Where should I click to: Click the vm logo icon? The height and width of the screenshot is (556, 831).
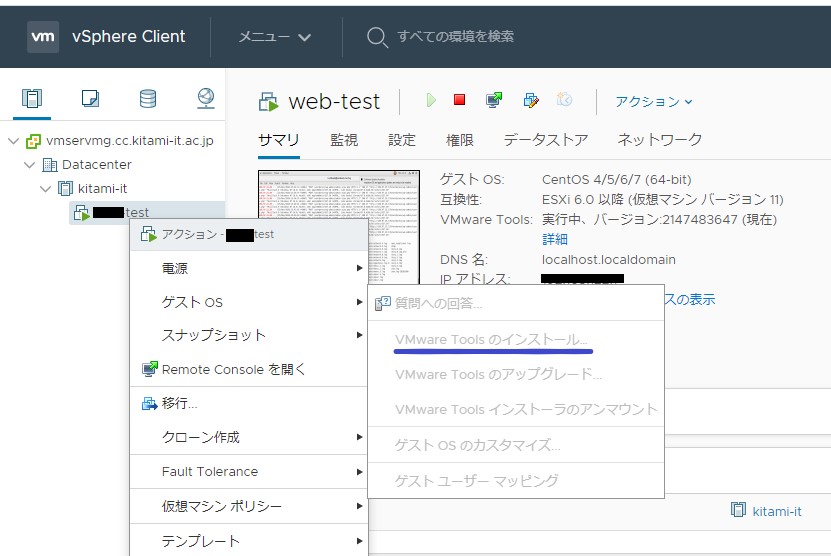tap(43, 37)
